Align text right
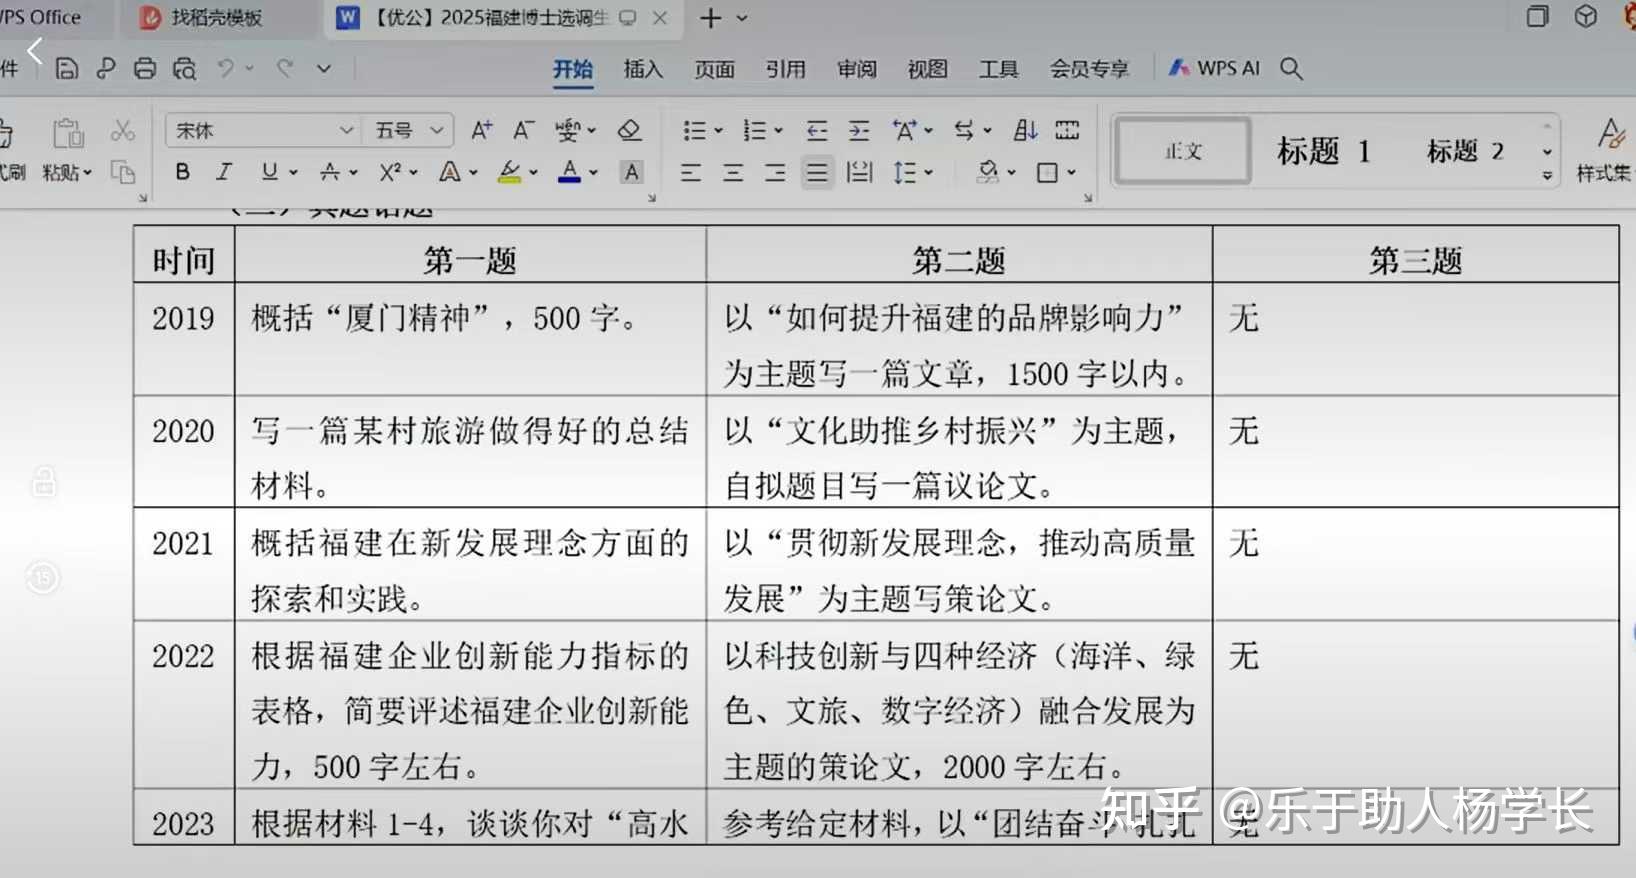The image size is (1636, 878). (775, 173)
